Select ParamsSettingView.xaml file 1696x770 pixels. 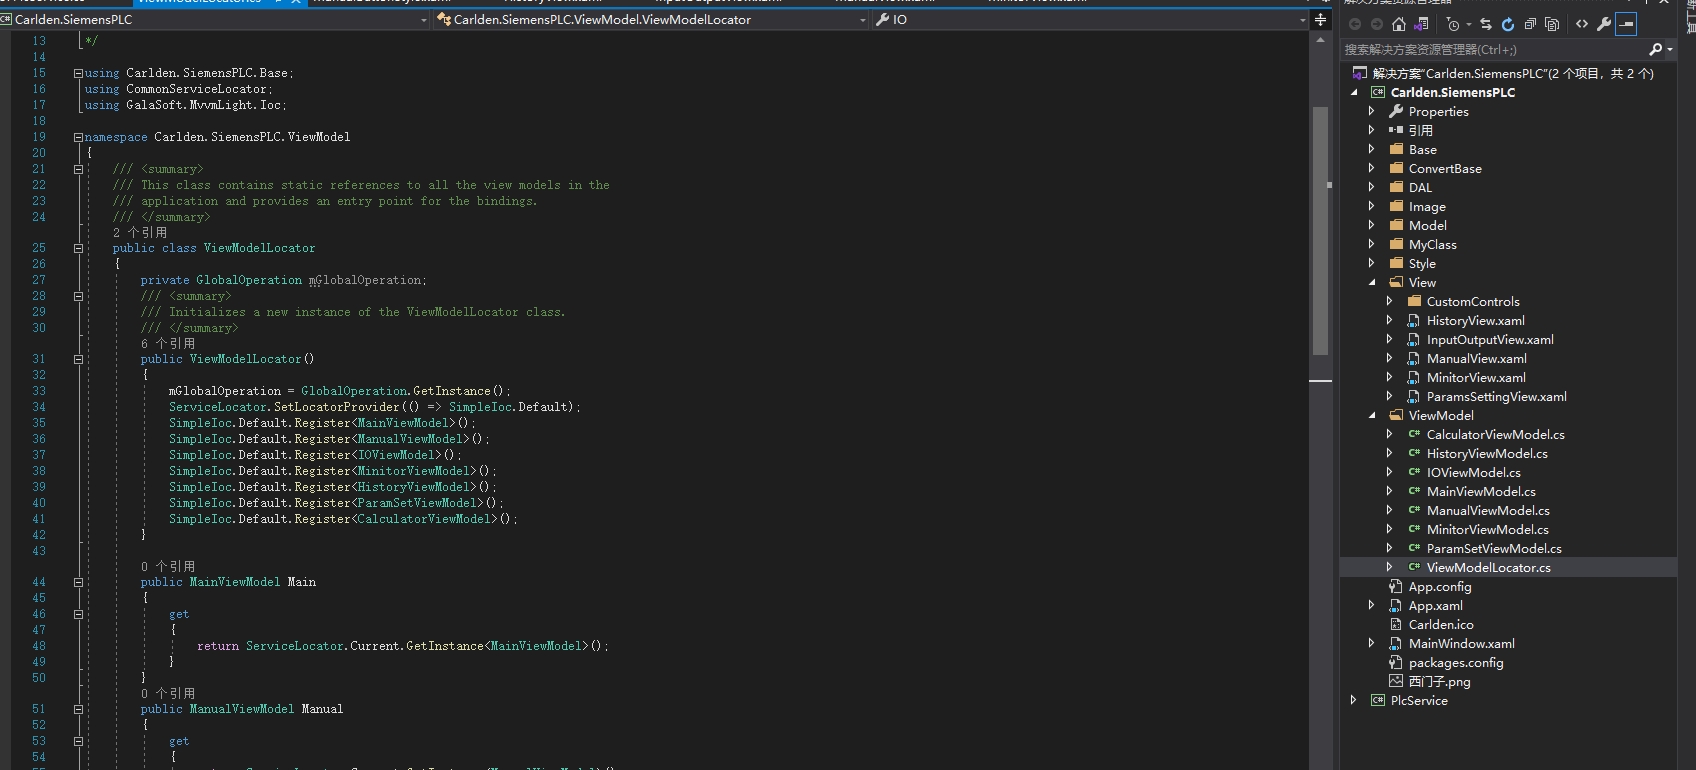pos(1496,396)
